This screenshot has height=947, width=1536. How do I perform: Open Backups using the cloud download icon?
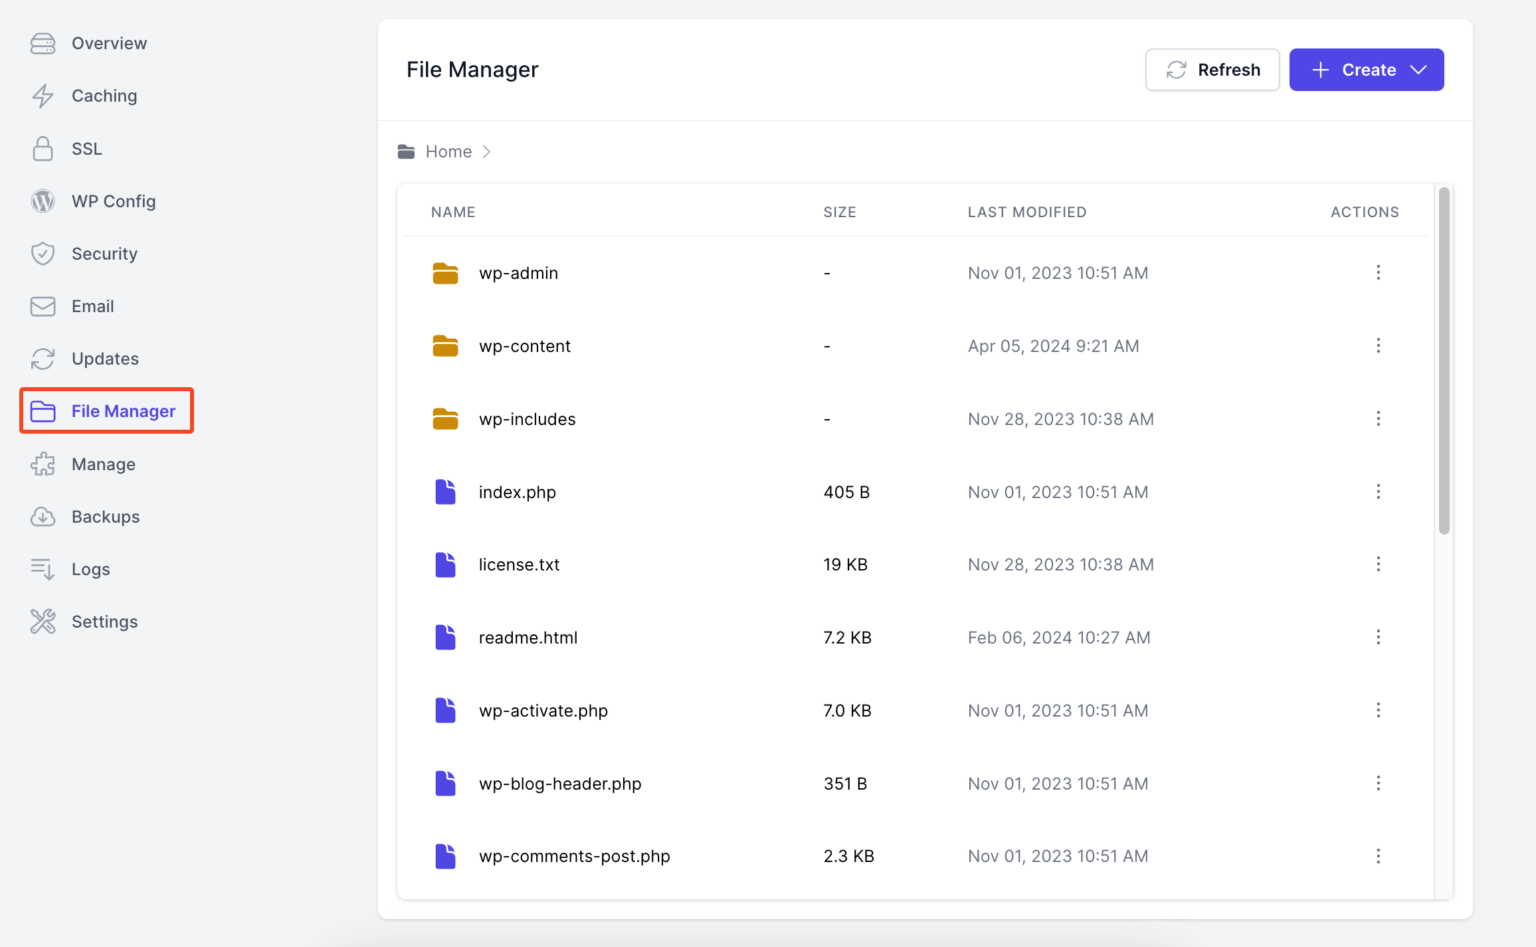click(x=42, y=516)
